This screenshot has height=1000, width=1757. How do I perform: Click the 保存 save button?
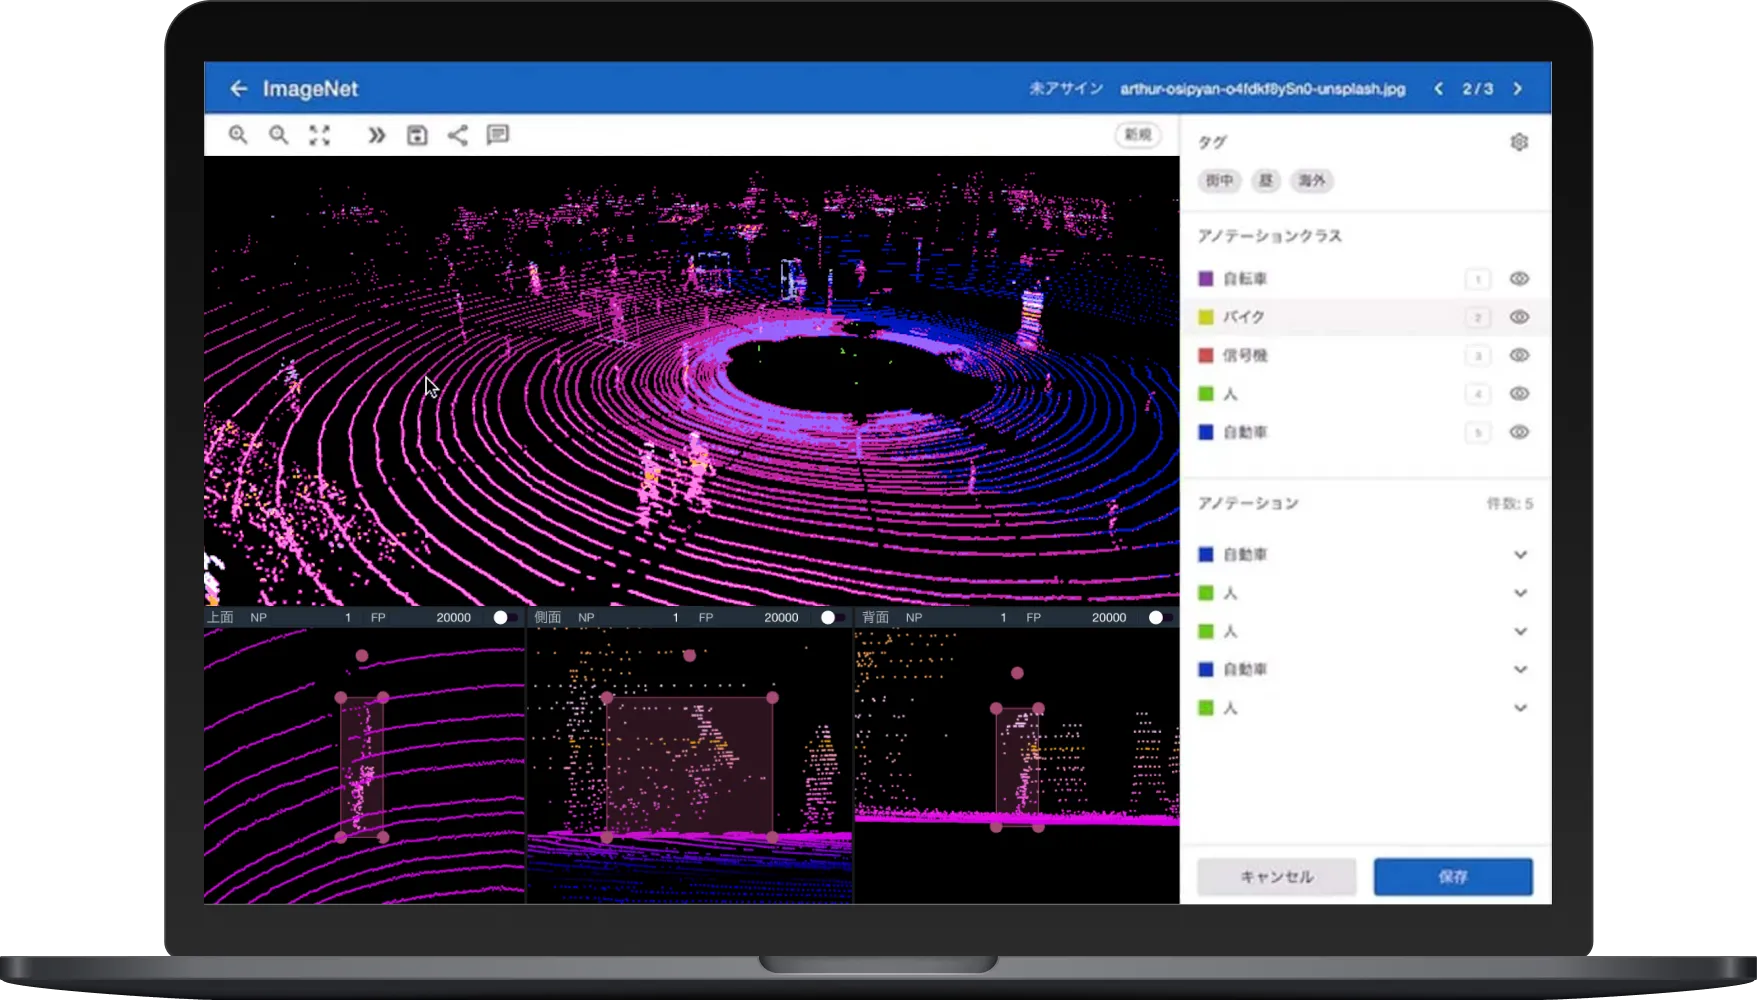tap(1452, 877)
